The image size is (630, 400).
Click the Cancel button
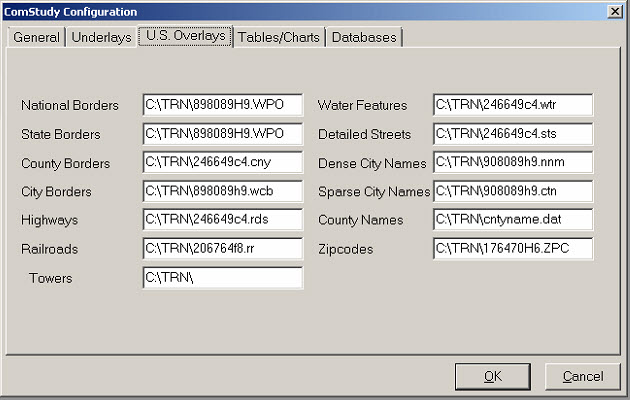(583, 376)
